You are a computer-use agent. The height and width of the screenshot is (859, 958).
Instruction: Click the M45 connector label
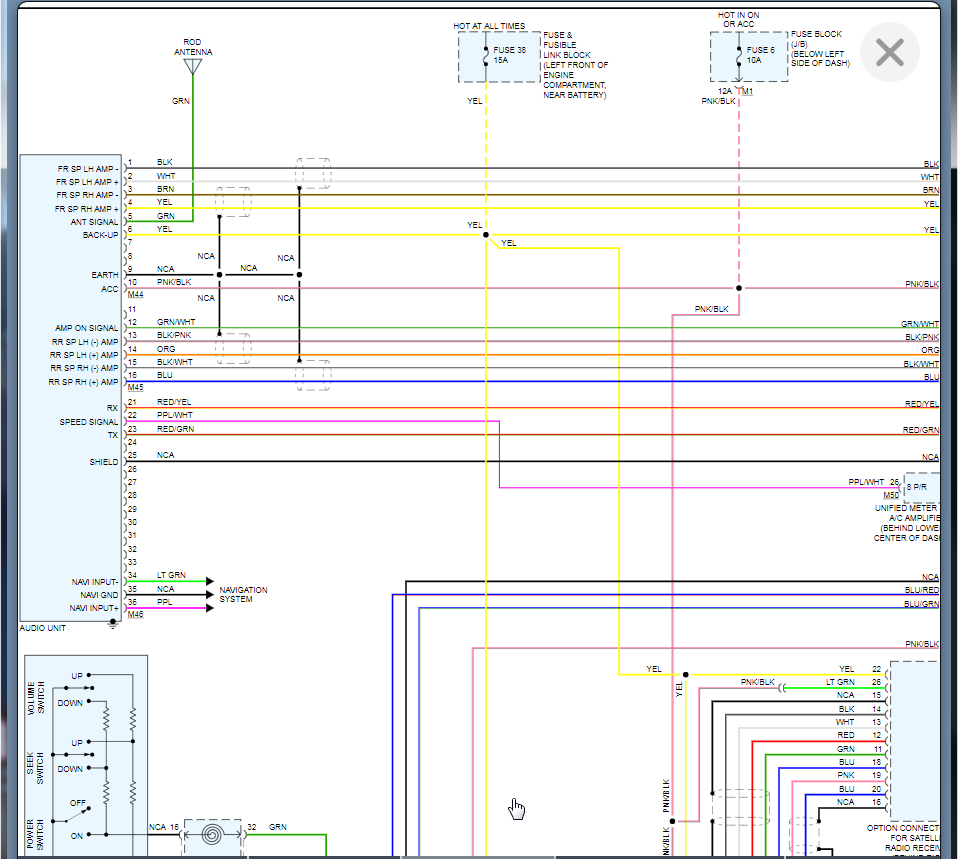click(x=135, y=388)
